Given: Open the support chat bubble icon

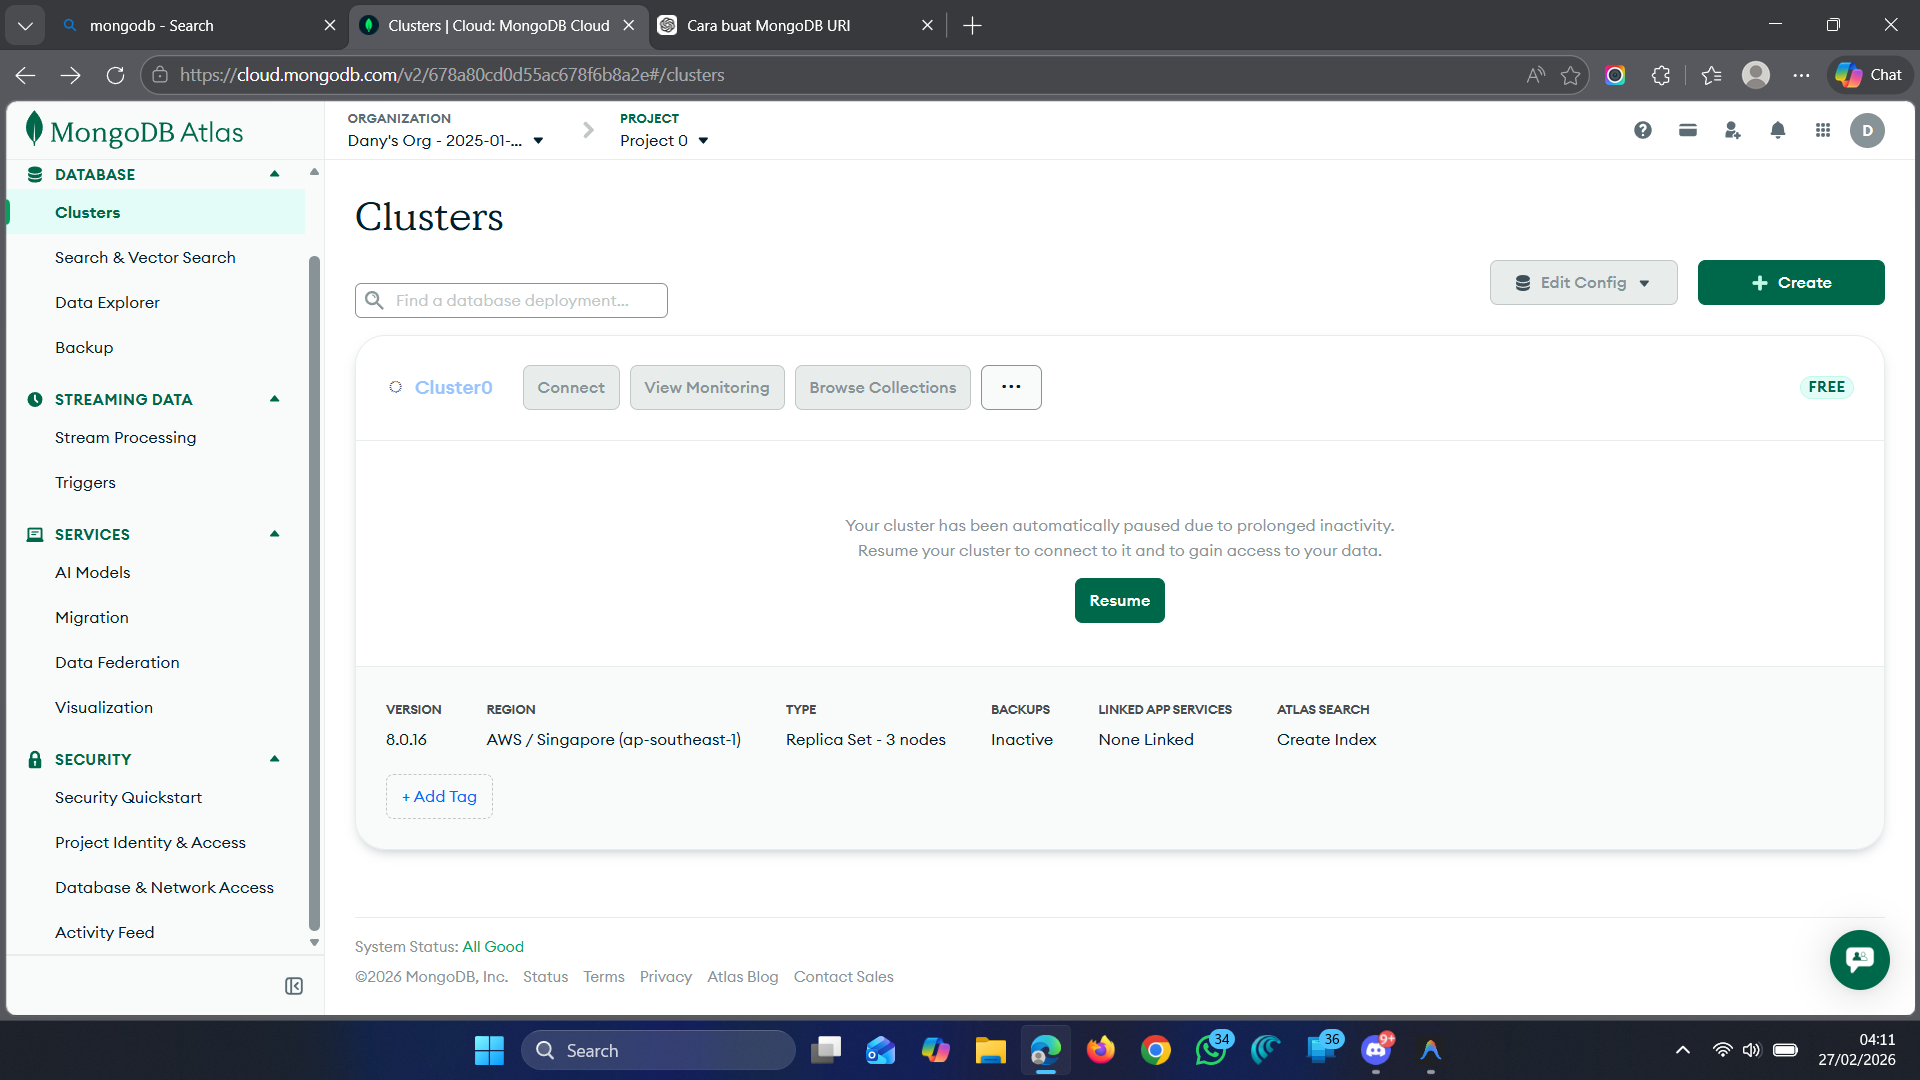Looking at the screenshot, I should pyautogui.click(x=1859, y=960).
